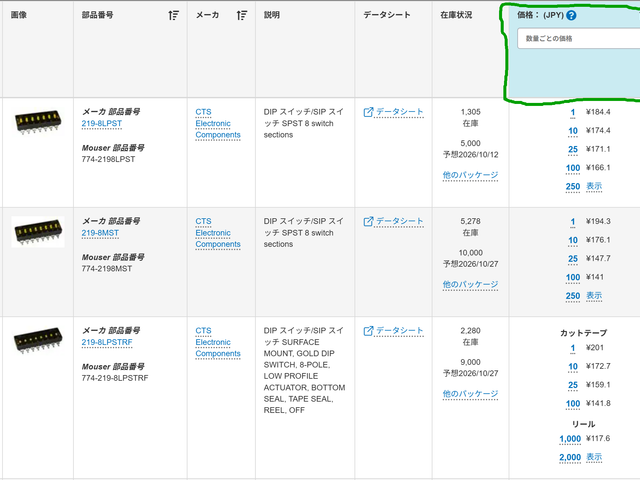Click the 1,305 在庫 stock text

(470, 118)
